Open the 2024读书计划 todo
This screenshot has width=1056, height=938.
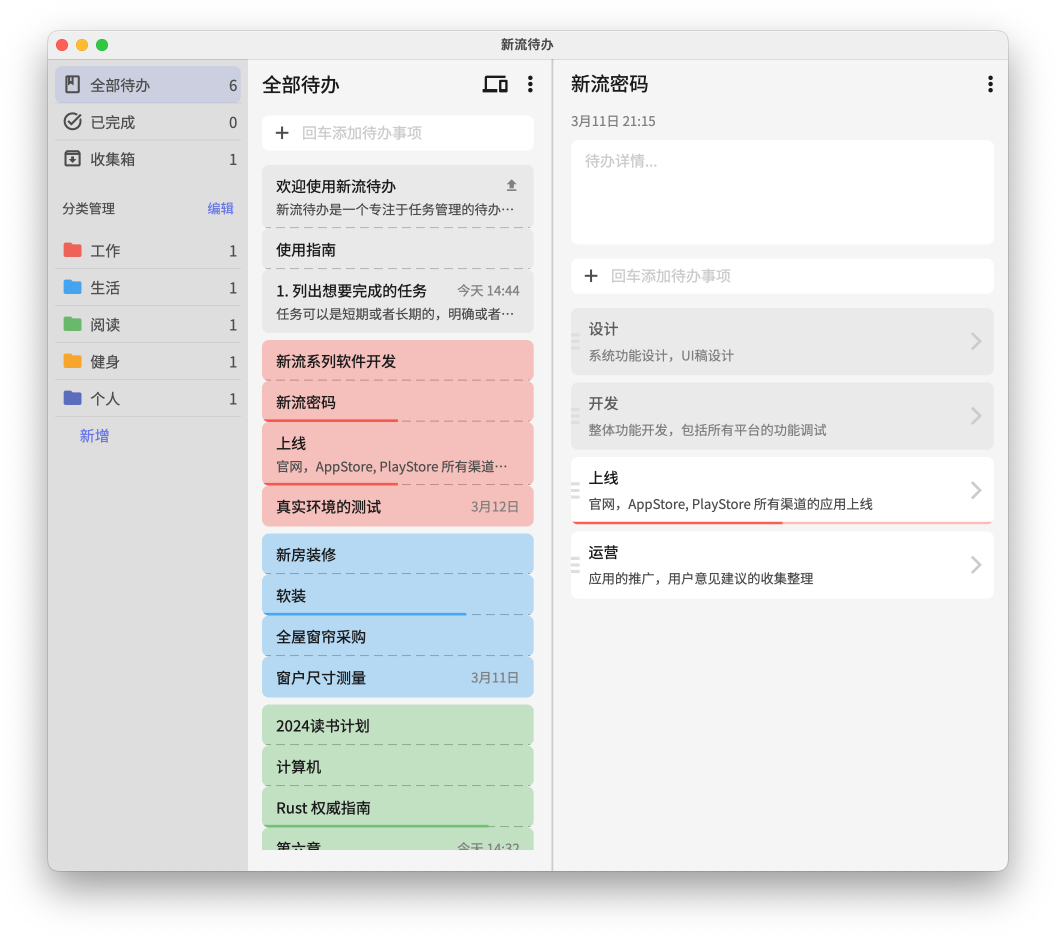pyautogui.click(x=397, y=725)
